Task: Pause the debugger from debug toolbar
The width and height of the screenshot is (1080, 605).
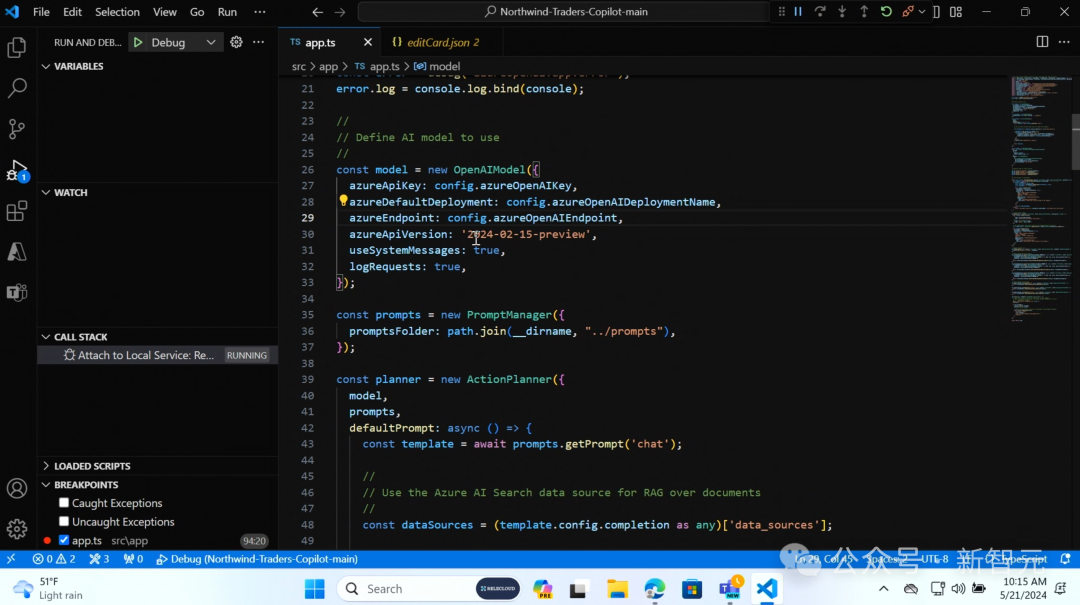Action: pos(798,12)
